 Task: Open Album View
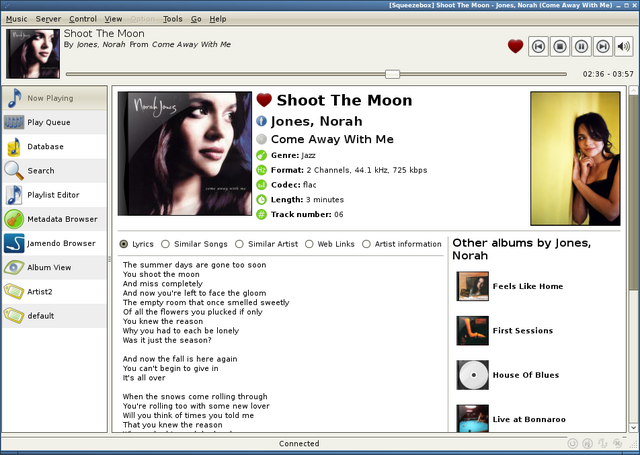click(x=54, y=267)
